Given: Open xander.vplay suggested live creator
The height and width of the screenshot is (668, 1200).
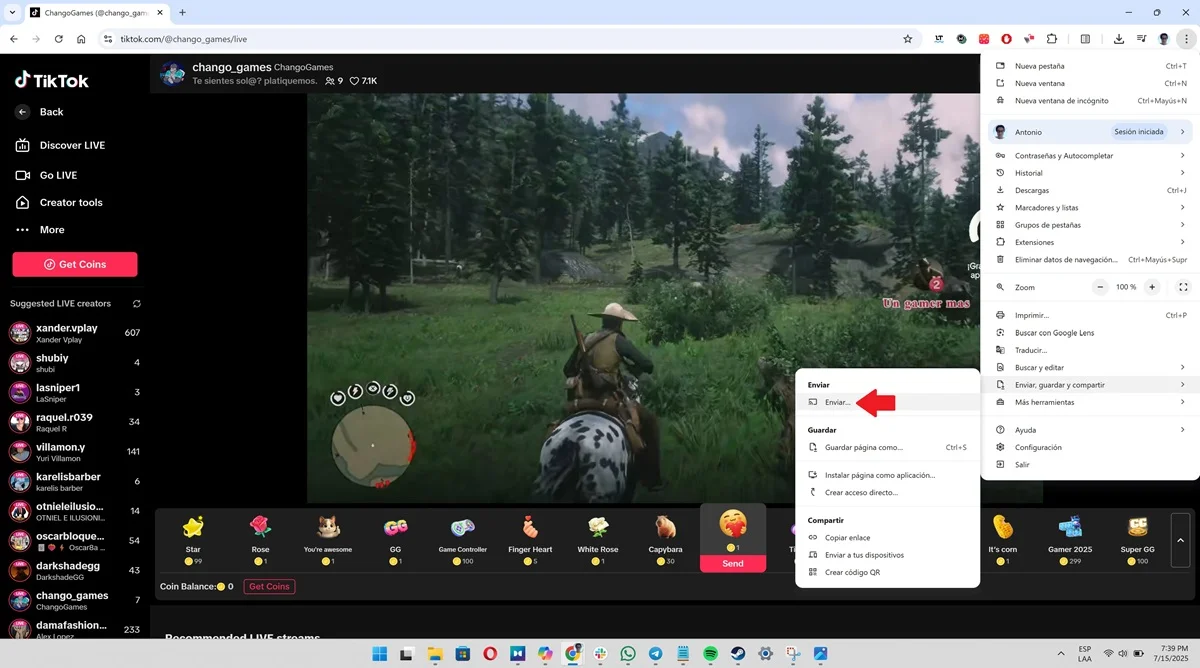Looking at the screenshot, I should pyautogui.click(x=75, y=333).
